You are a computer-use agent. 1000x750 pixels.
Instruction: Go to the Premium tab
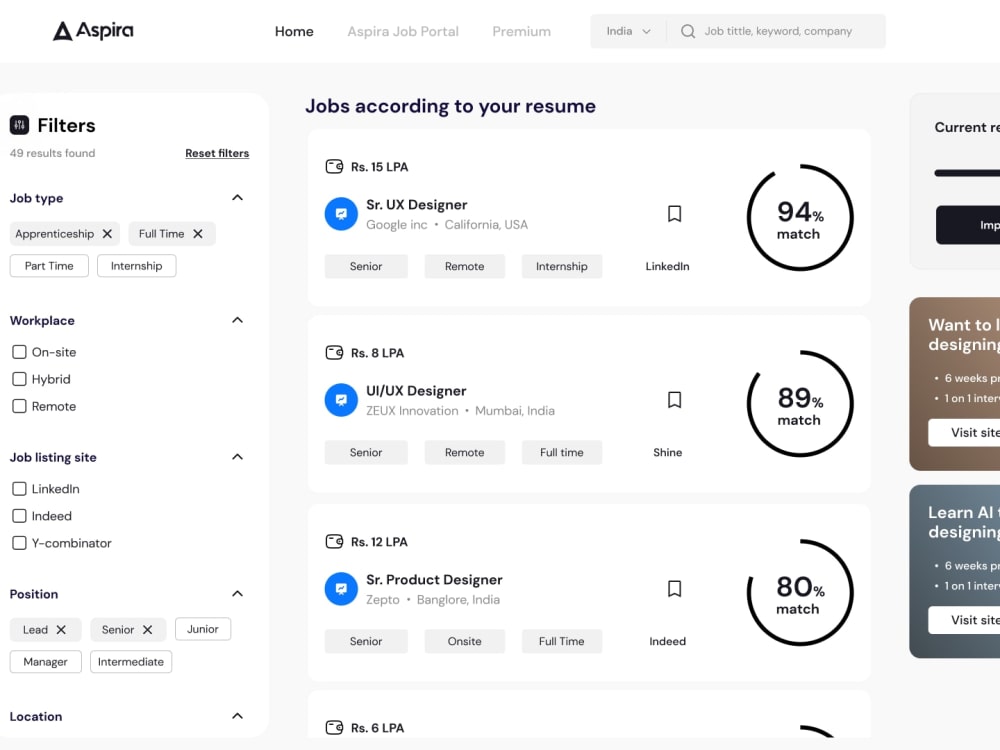pos(521,31)
